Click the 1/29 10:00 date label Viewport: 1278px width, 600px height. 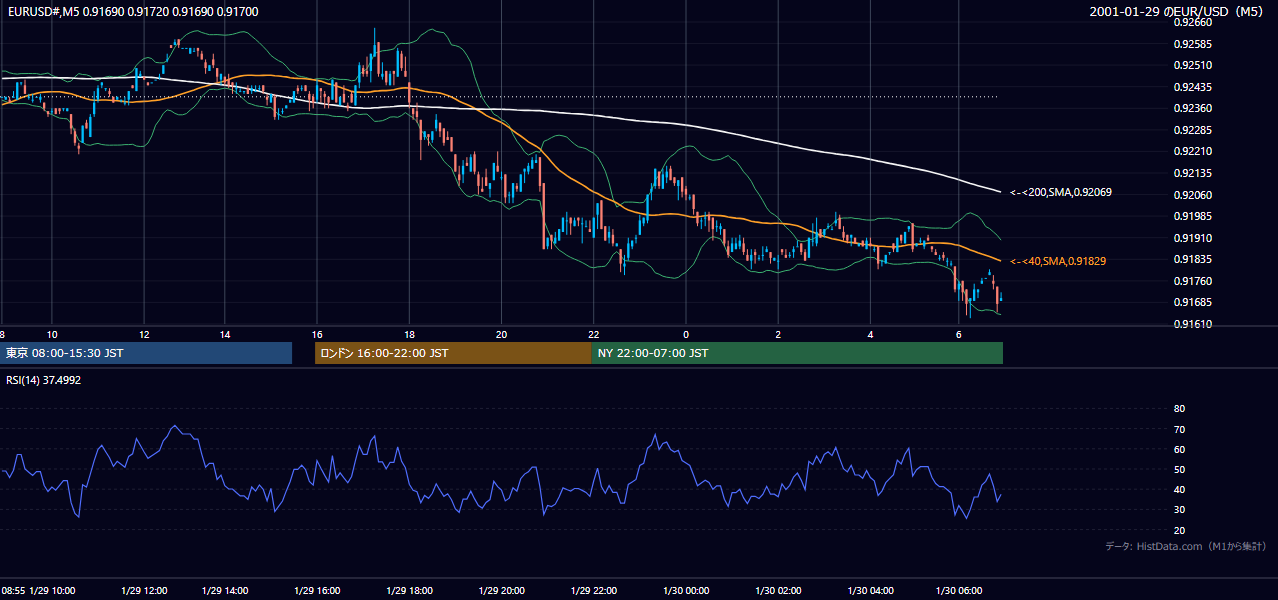[54, 590]
